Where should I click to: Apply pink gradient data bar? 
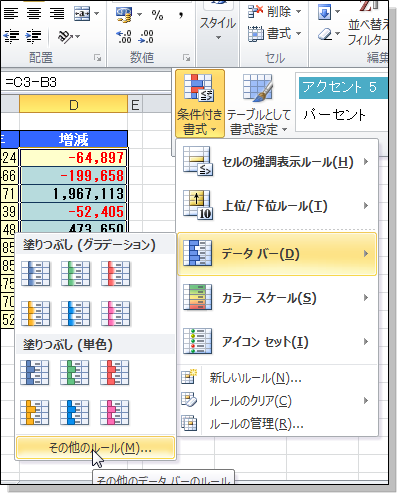pos(115,314)
